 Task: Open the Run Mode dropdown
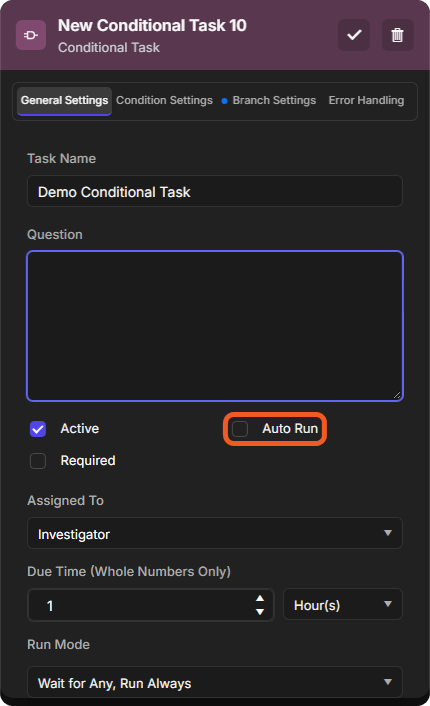215,683
